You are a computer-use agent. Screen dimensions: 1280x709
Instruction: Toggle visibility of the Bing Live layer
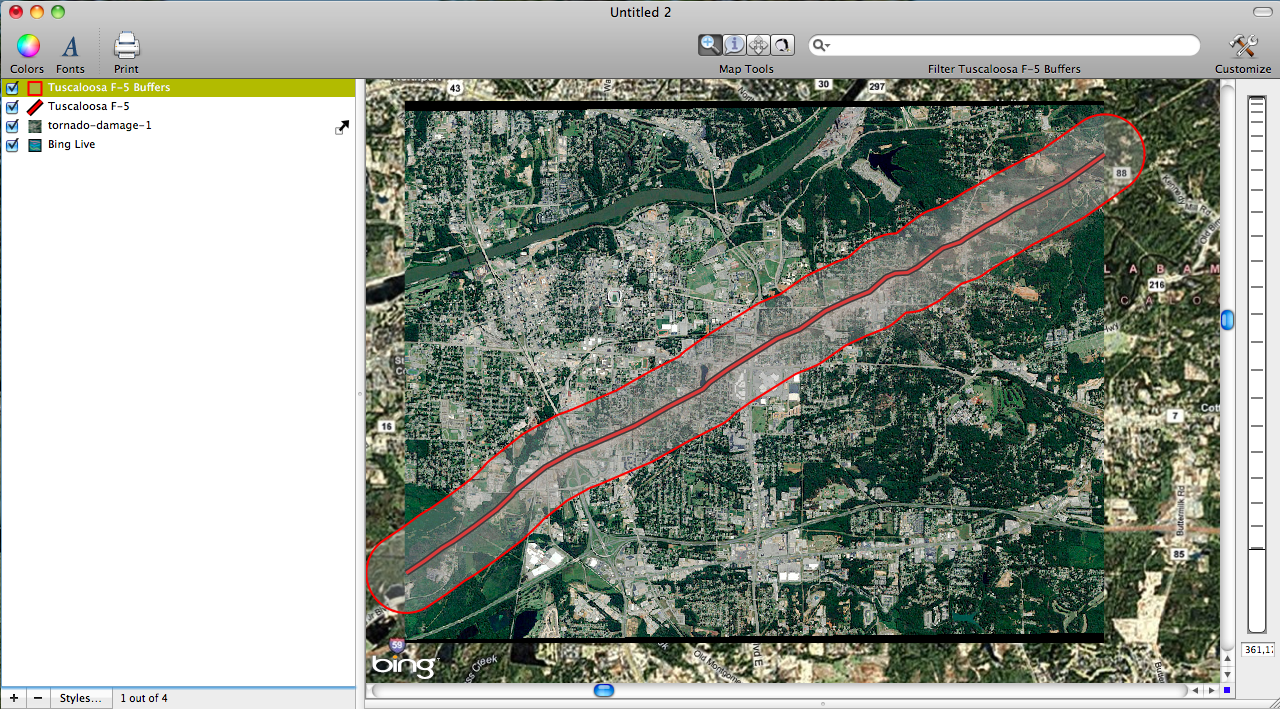(12, 145)
